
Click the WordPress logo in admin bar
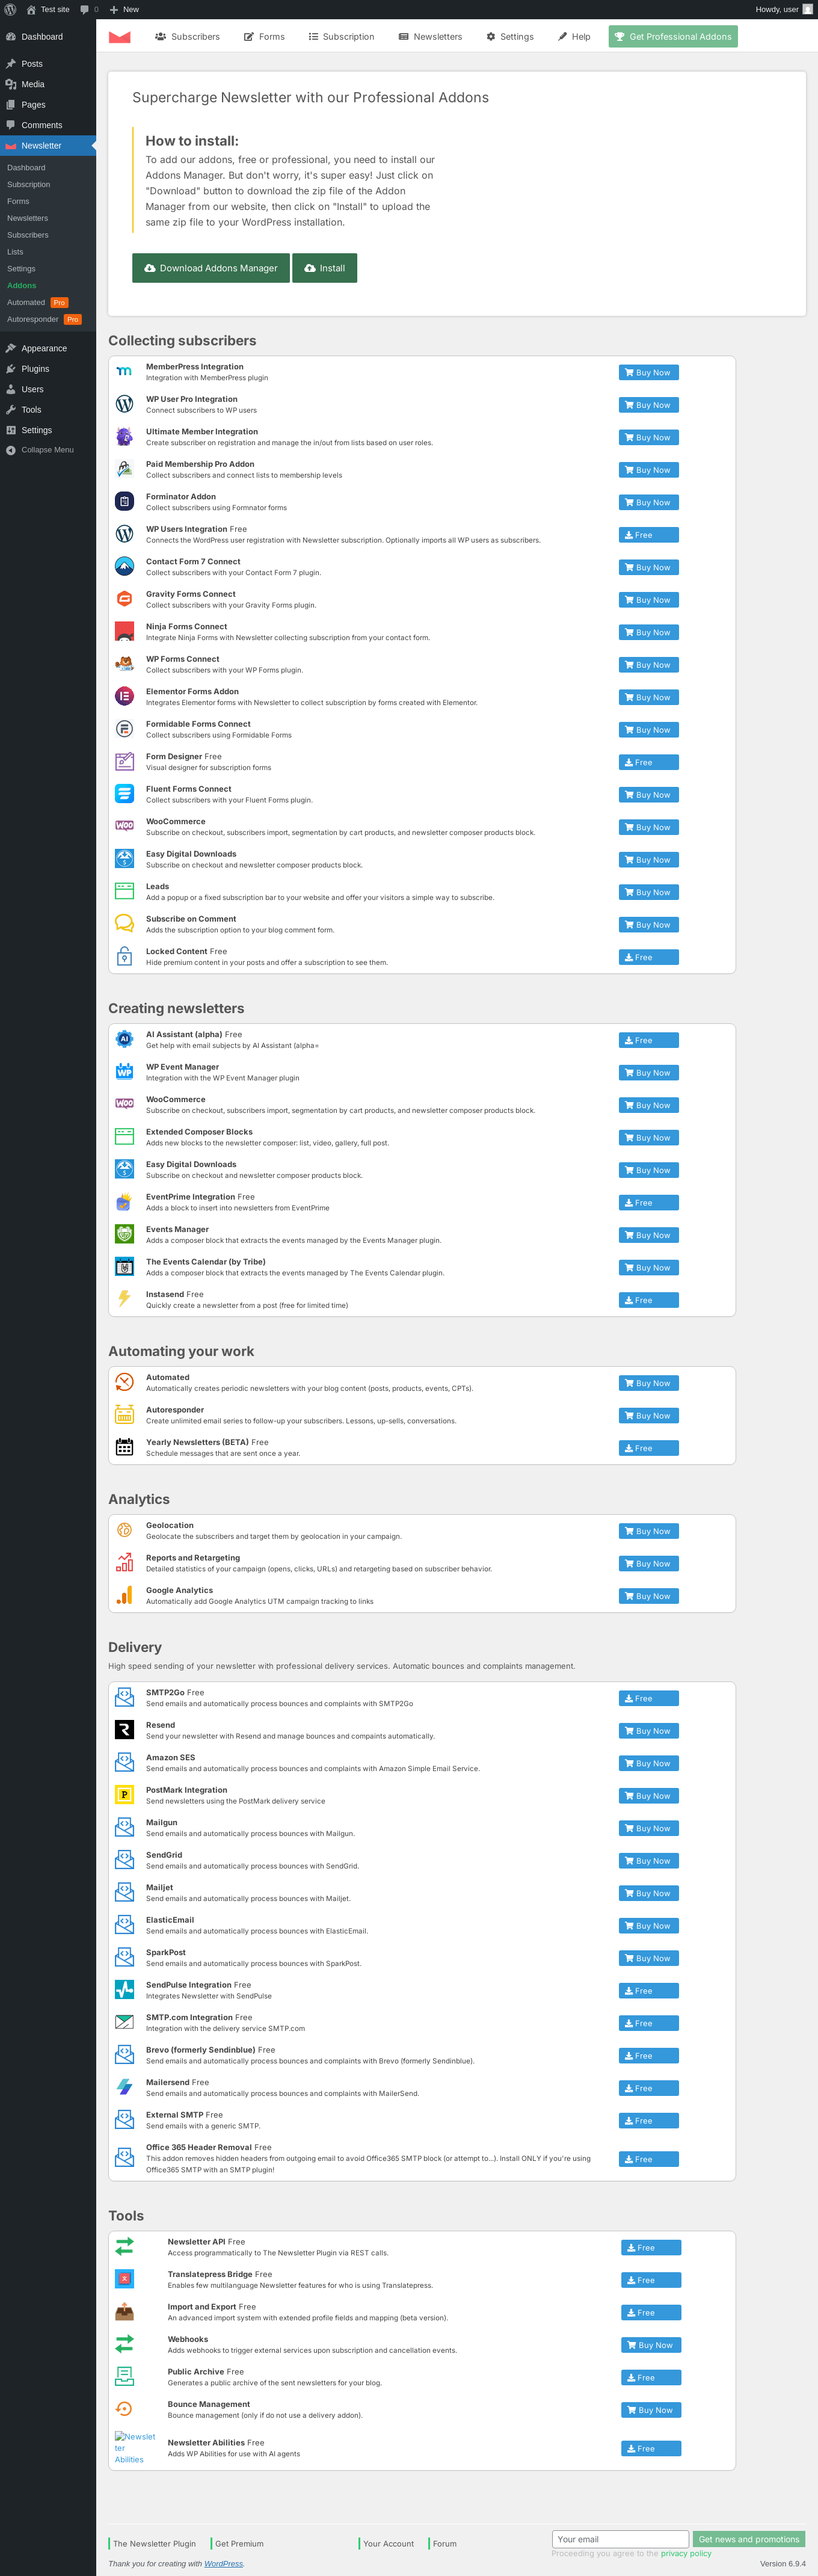tap(10, 9)
